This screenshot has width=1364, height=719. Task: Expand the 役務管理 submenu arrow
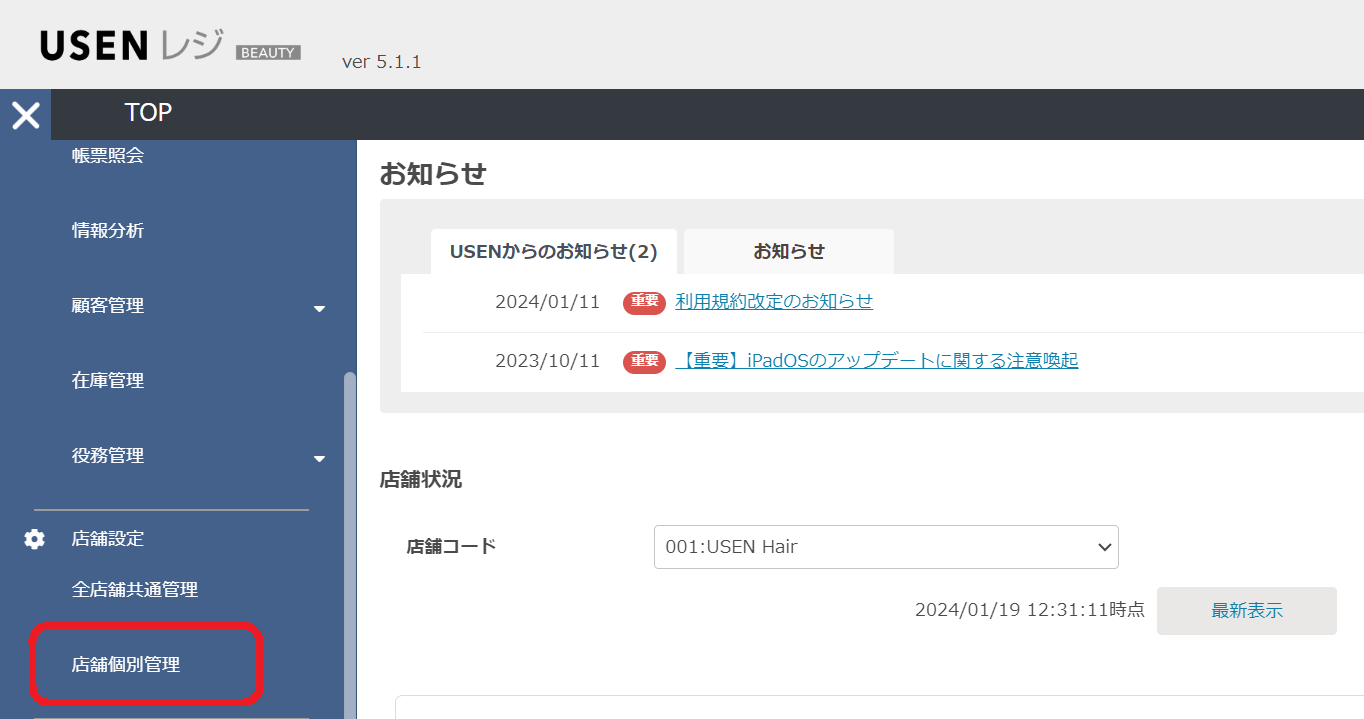[x=319, y=458]
